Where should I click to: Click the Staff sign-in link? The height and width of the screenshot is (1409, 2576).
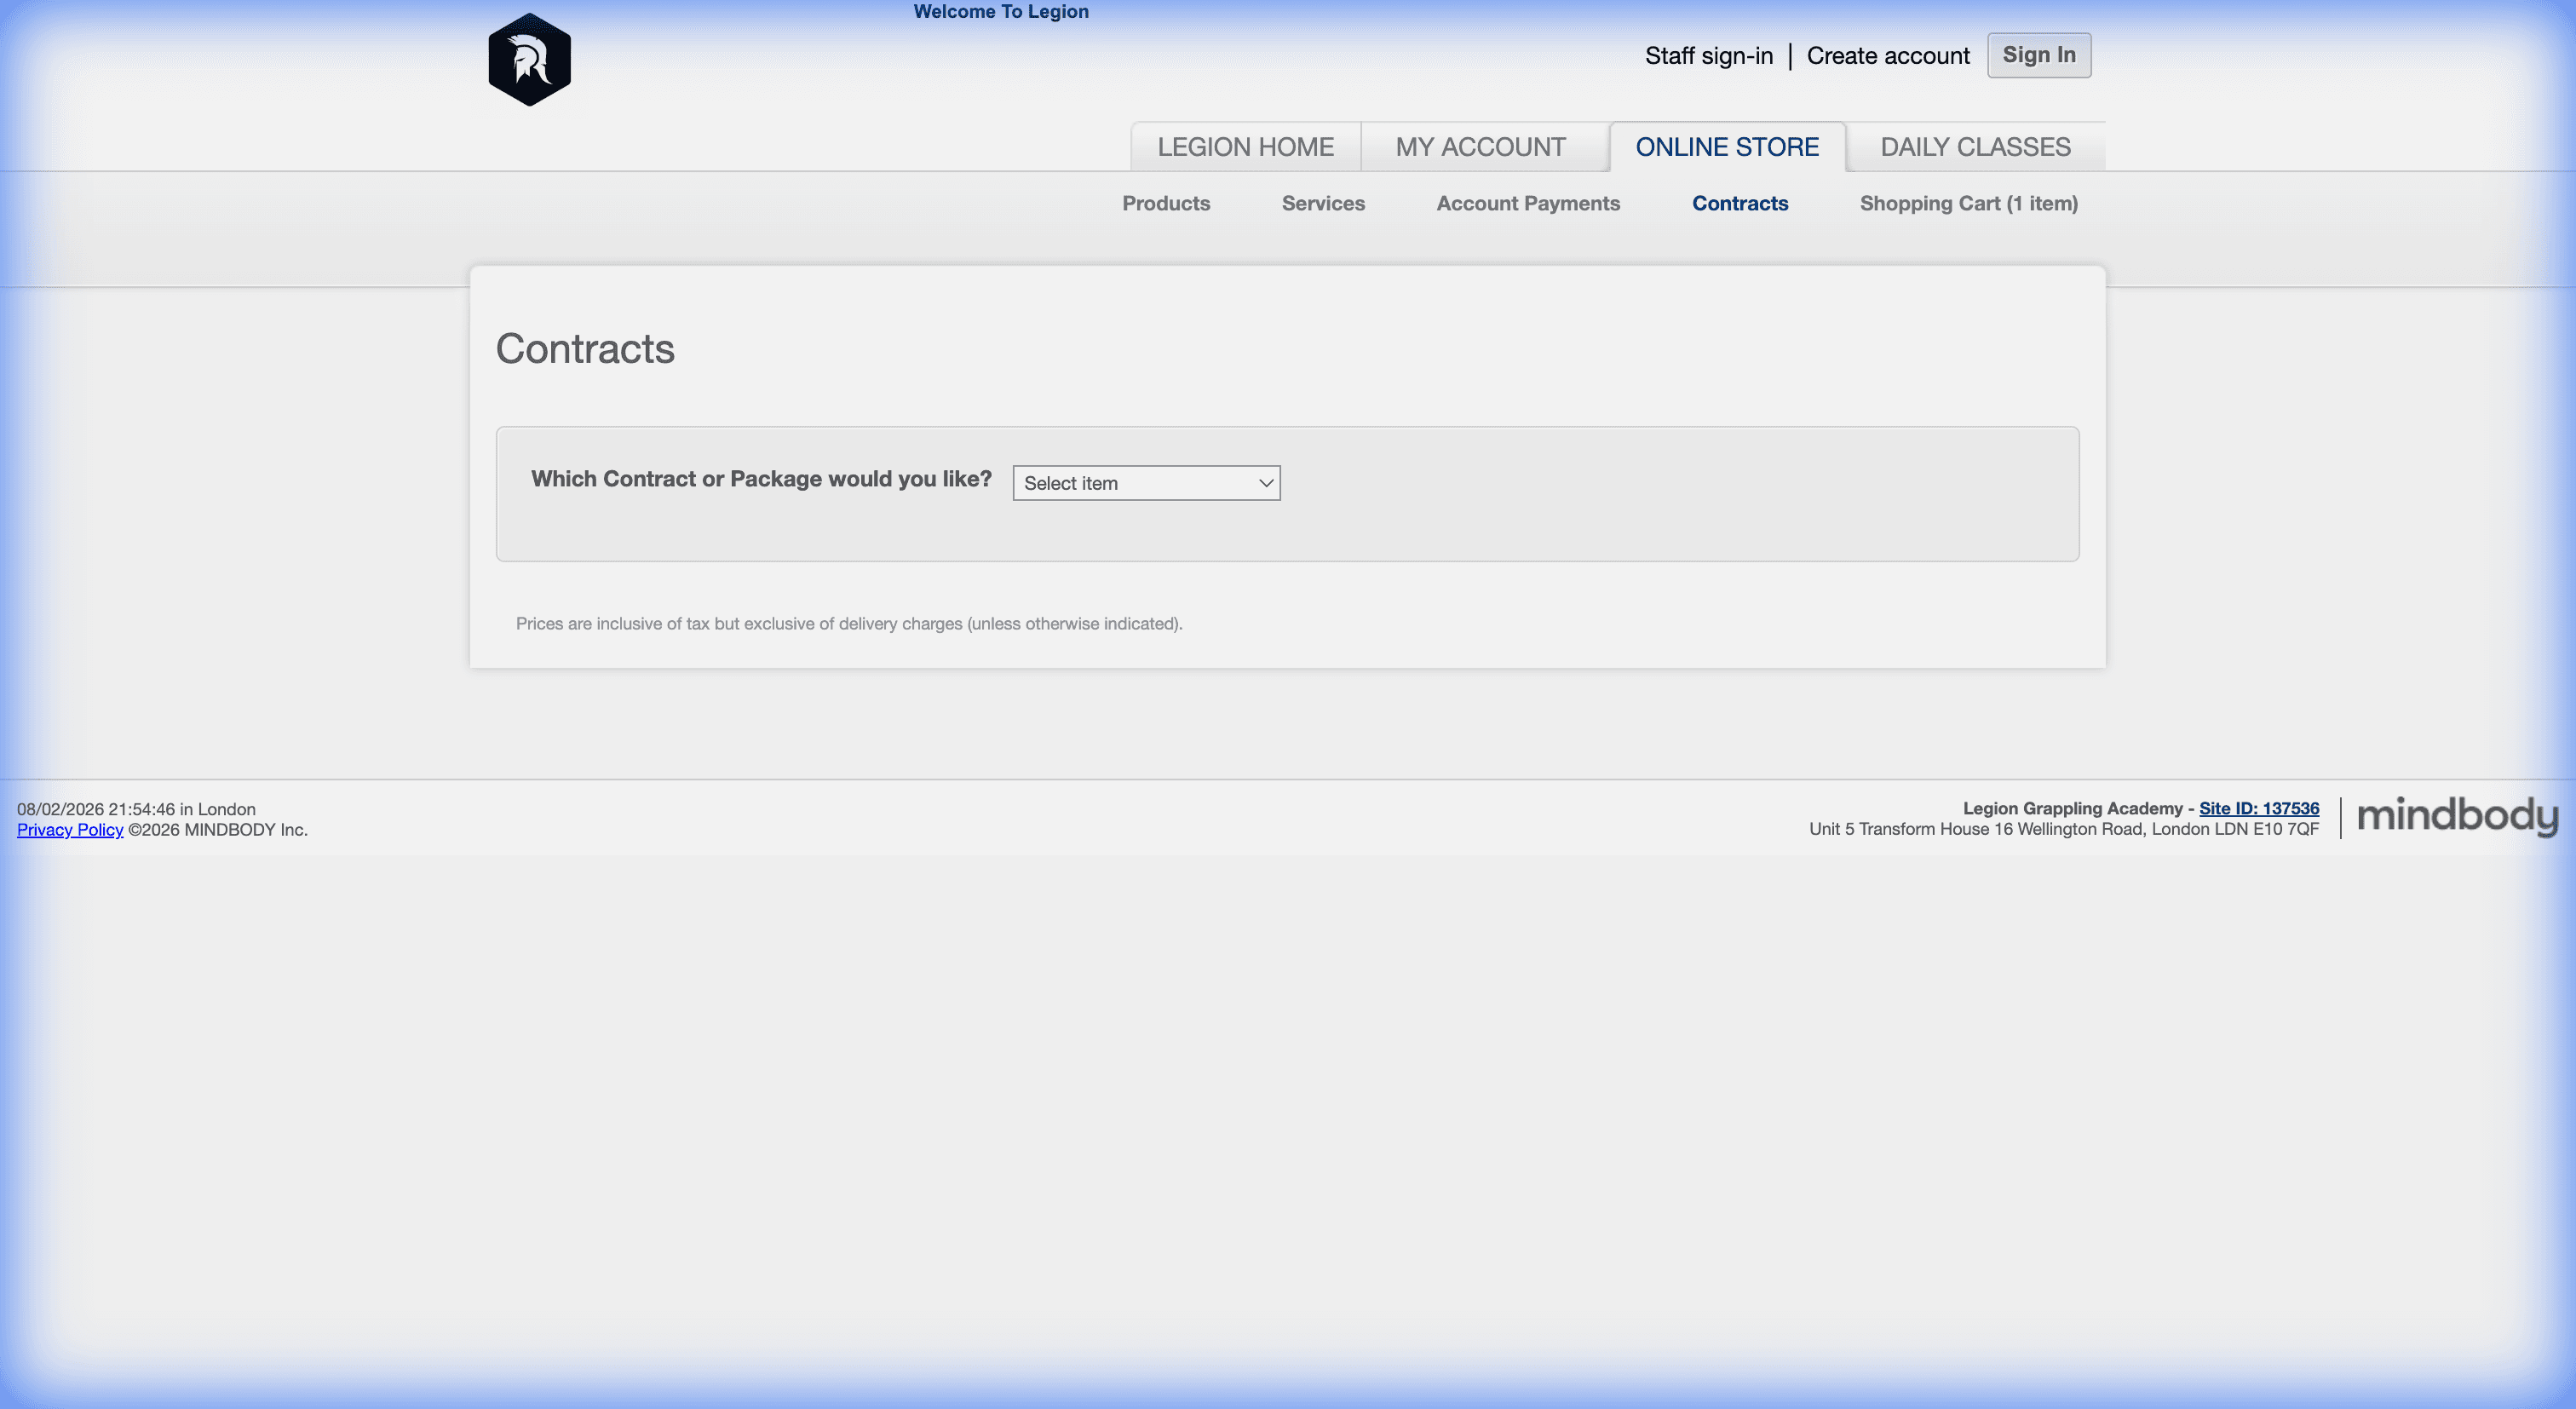point(1708,56)
